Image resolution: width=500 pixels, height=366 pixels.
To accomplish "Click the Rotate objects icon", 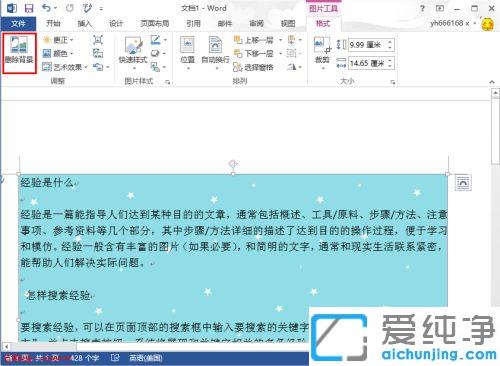I will point(291,67).
